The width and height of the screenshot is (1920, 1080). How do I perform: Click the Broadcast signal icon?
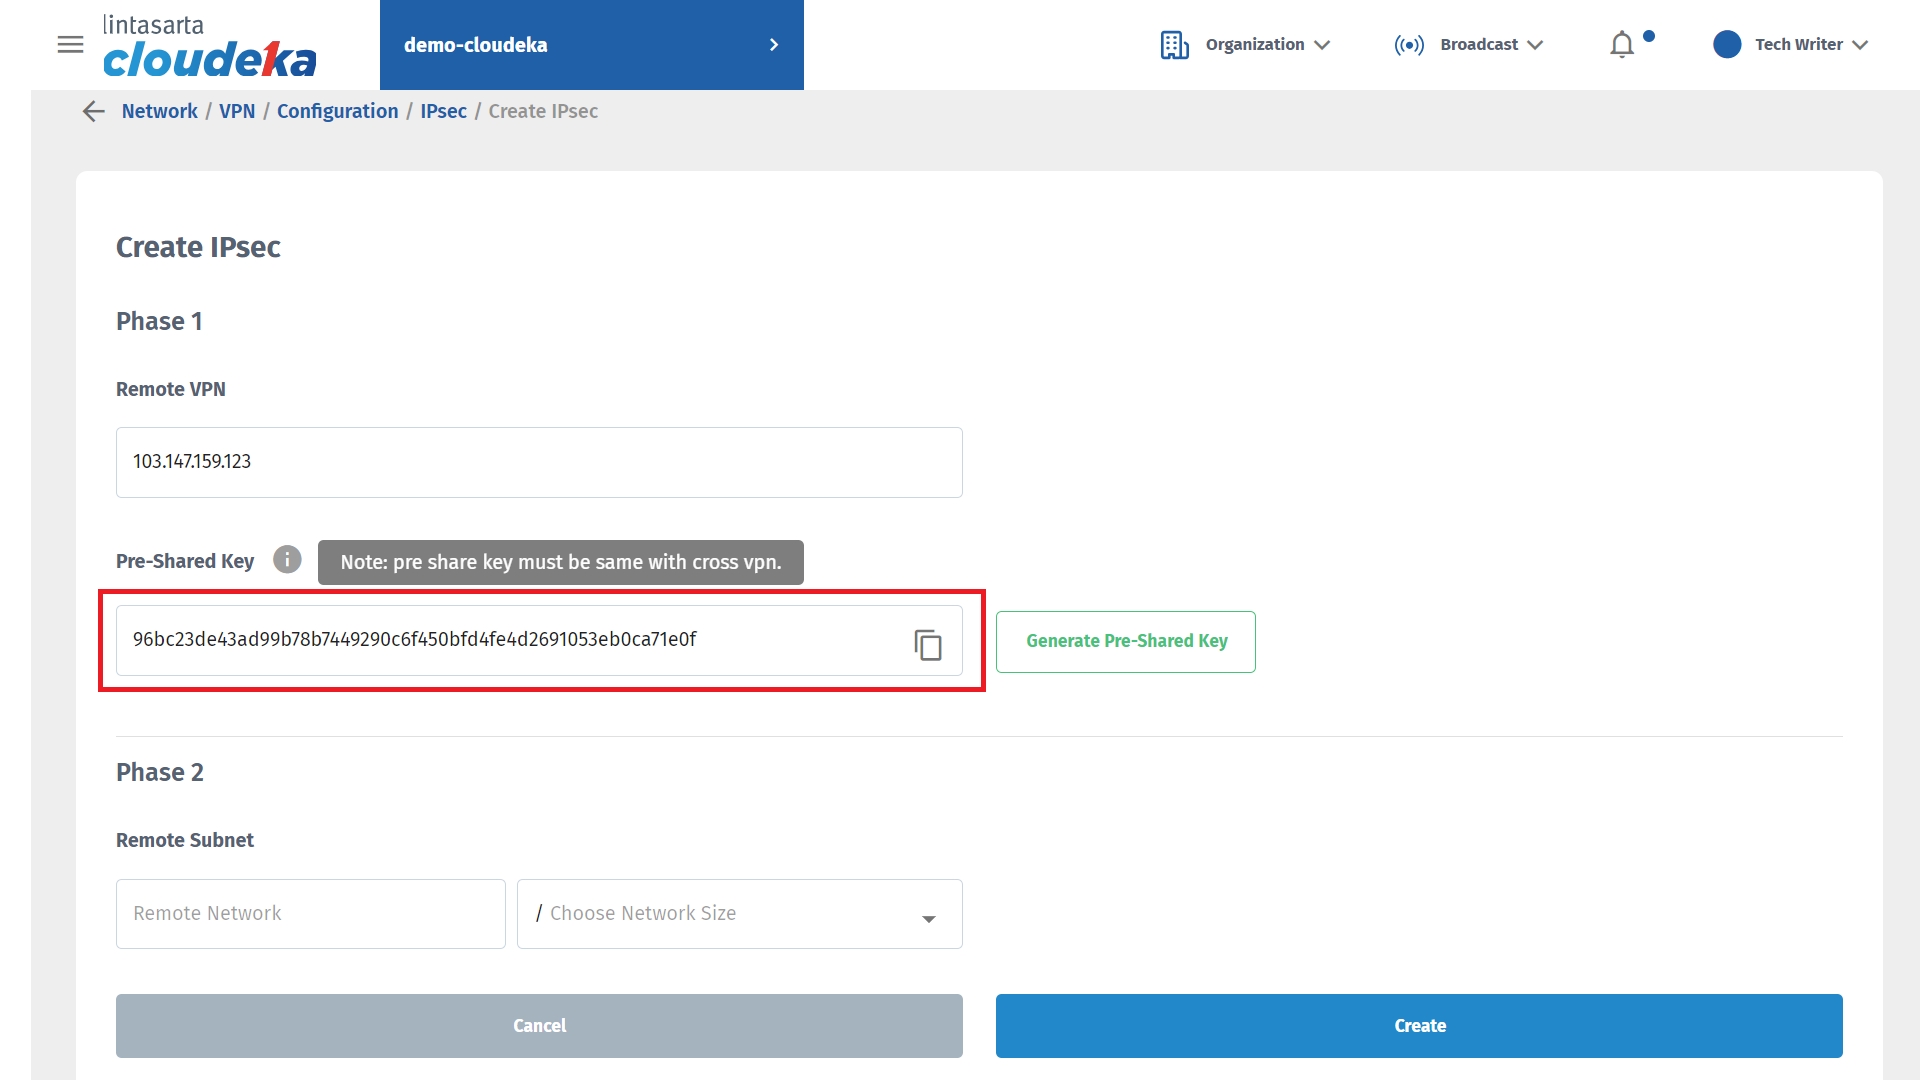pos(1408,45)
